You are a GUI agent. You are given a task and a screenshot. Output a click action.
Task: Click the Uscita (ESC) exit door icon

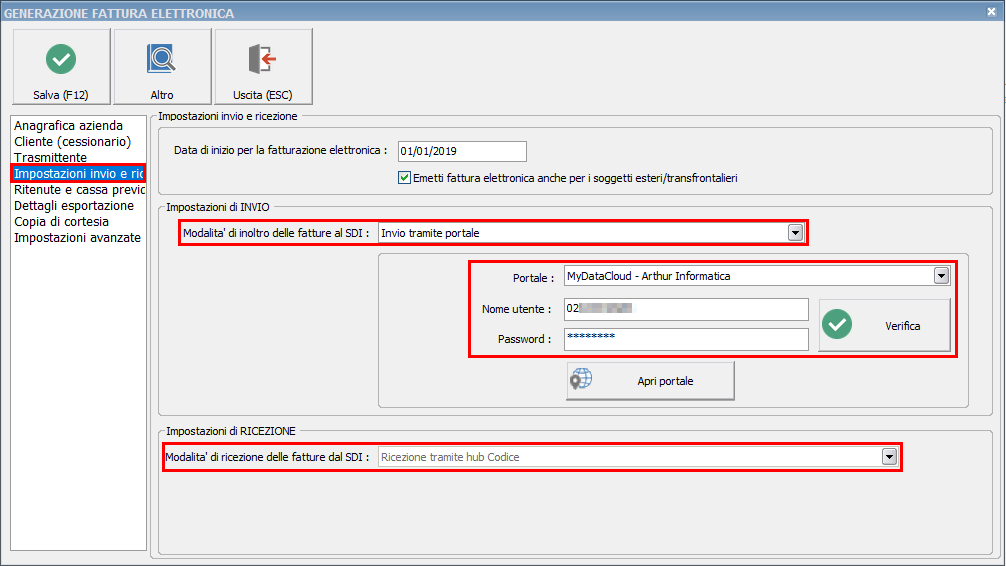coord(263,60)
